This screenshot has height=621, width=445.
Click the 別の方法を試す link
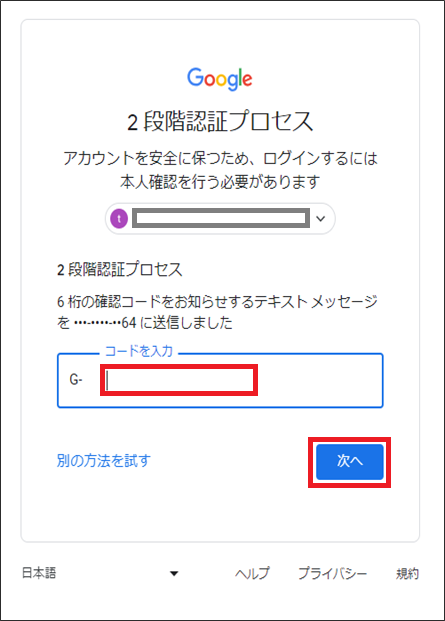[104, 461]
